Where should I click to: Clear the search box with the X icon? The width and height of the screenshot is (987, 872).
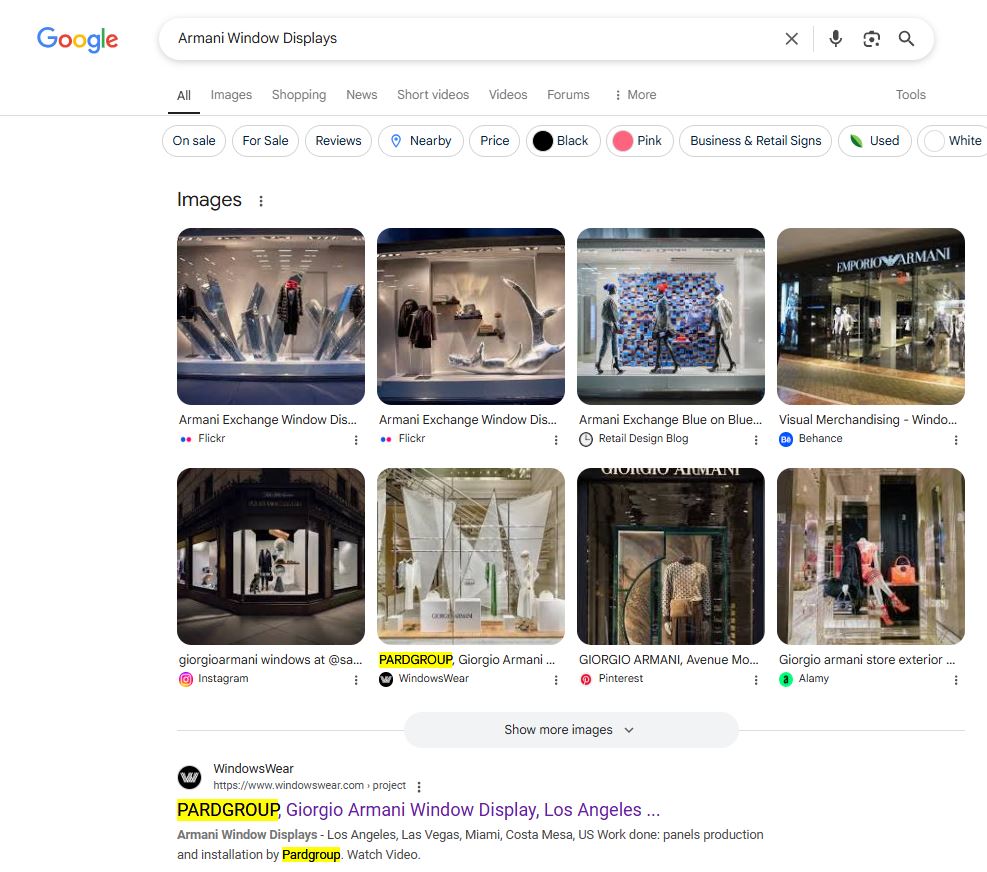[791, 39]
